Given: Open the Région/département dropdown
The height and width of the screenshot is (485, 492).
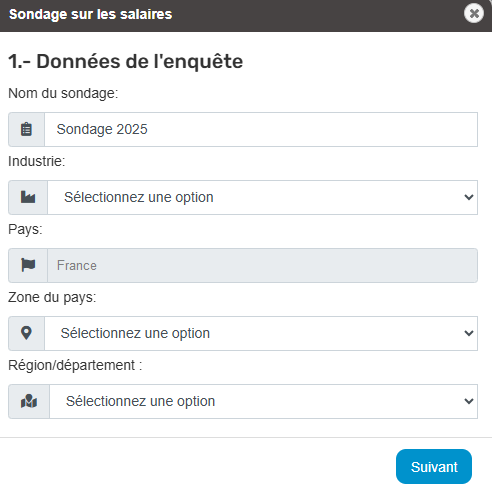Looking at the screenshot, I should tap(263, 401).
